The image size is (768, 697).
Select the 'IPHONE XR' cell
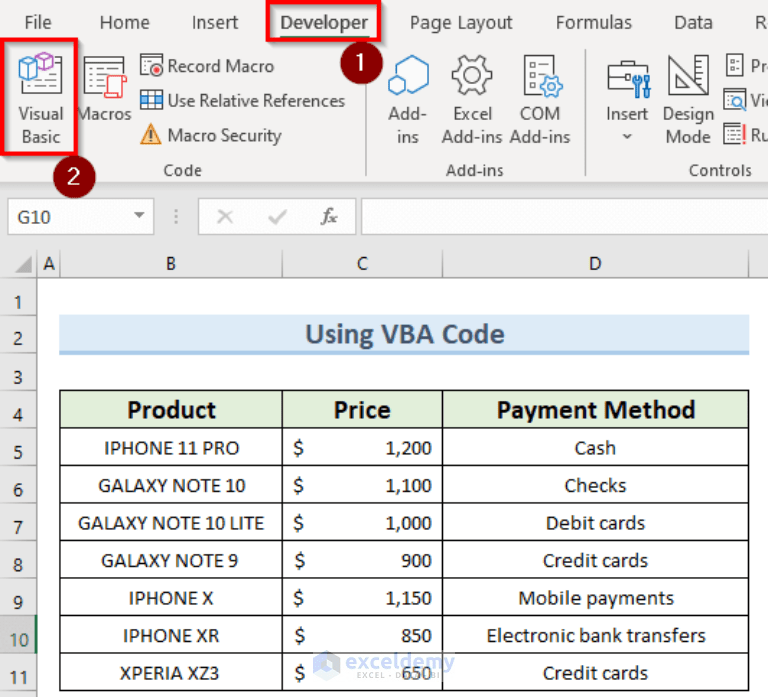(171, 635)
